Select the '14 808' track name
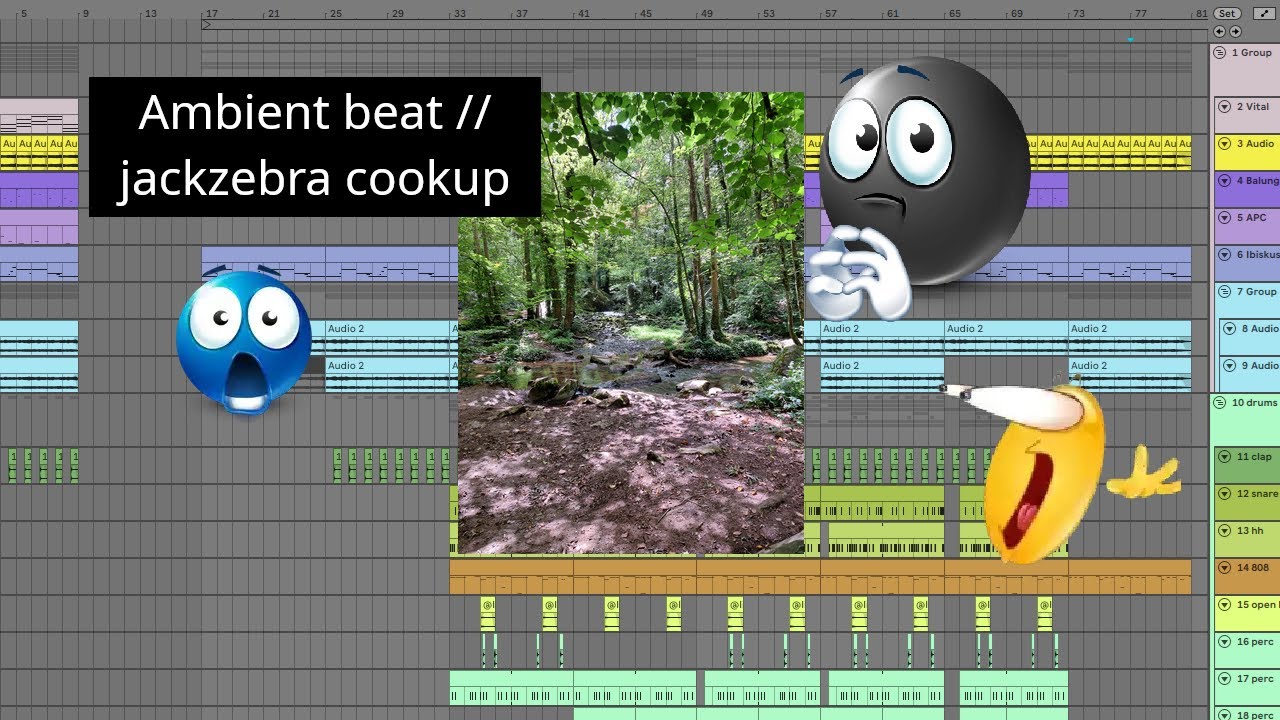 [1253, 567]
